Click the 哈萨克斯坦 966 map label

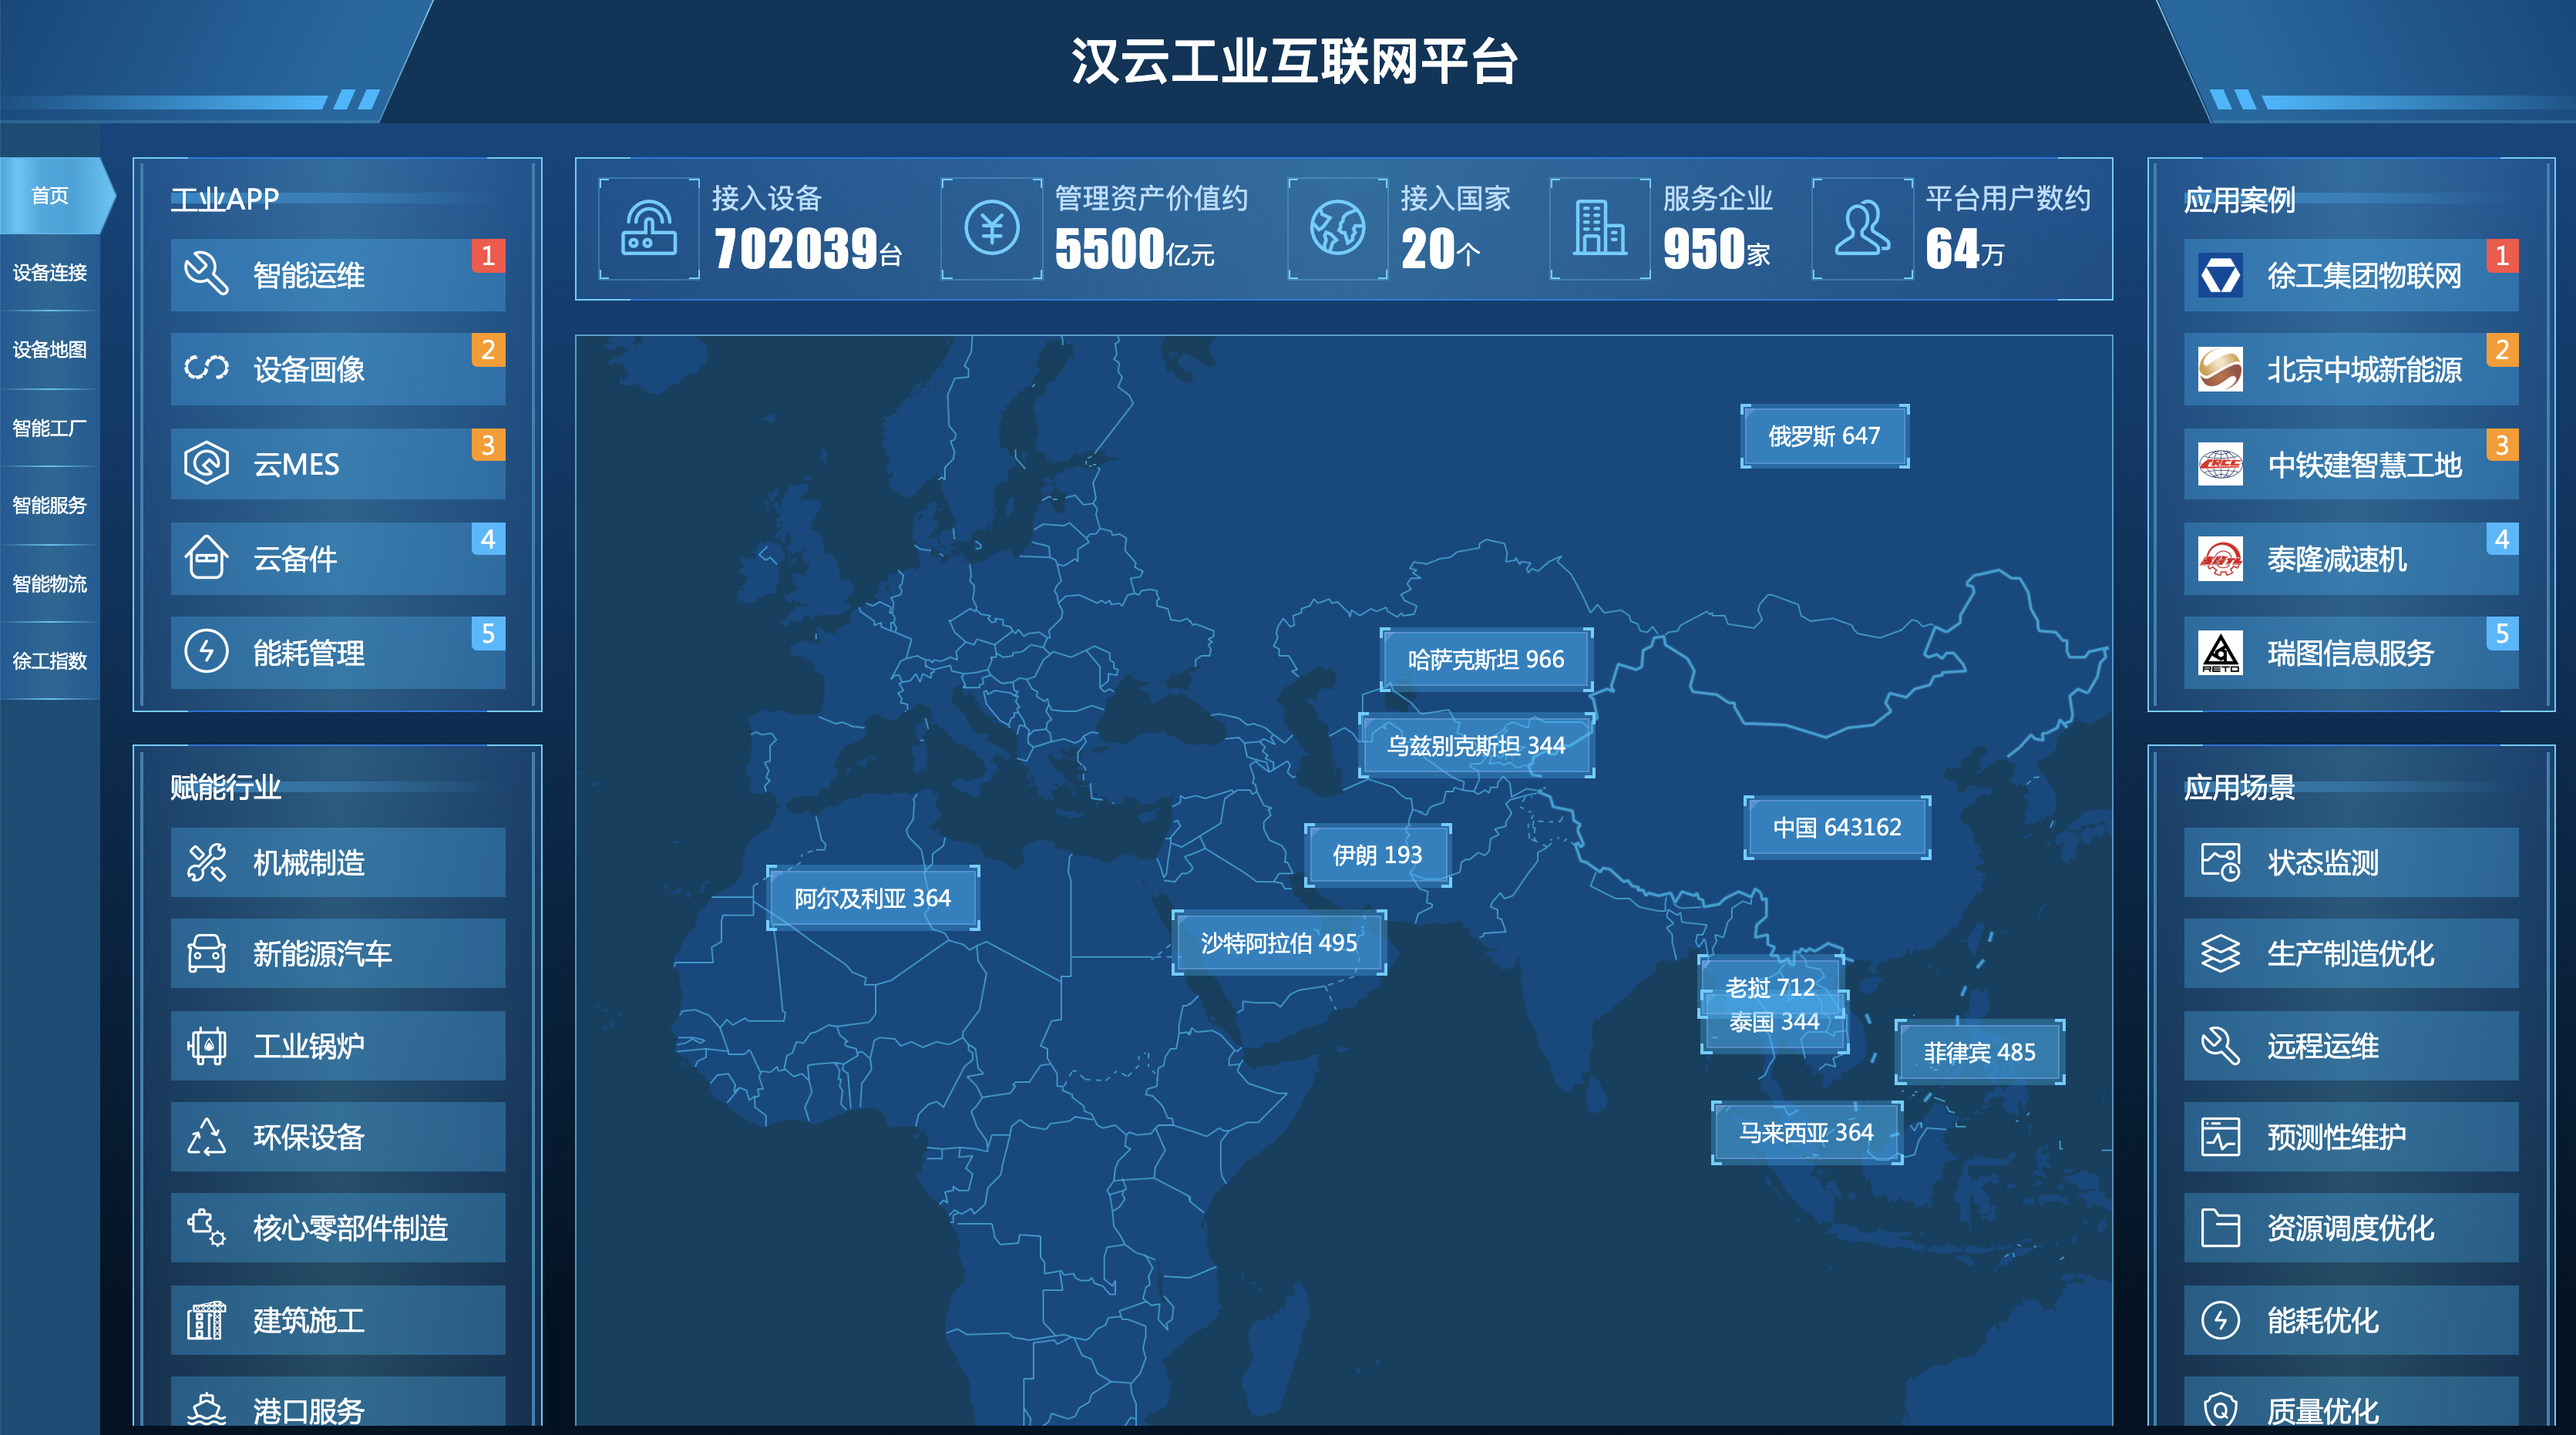pos(1486,659)
